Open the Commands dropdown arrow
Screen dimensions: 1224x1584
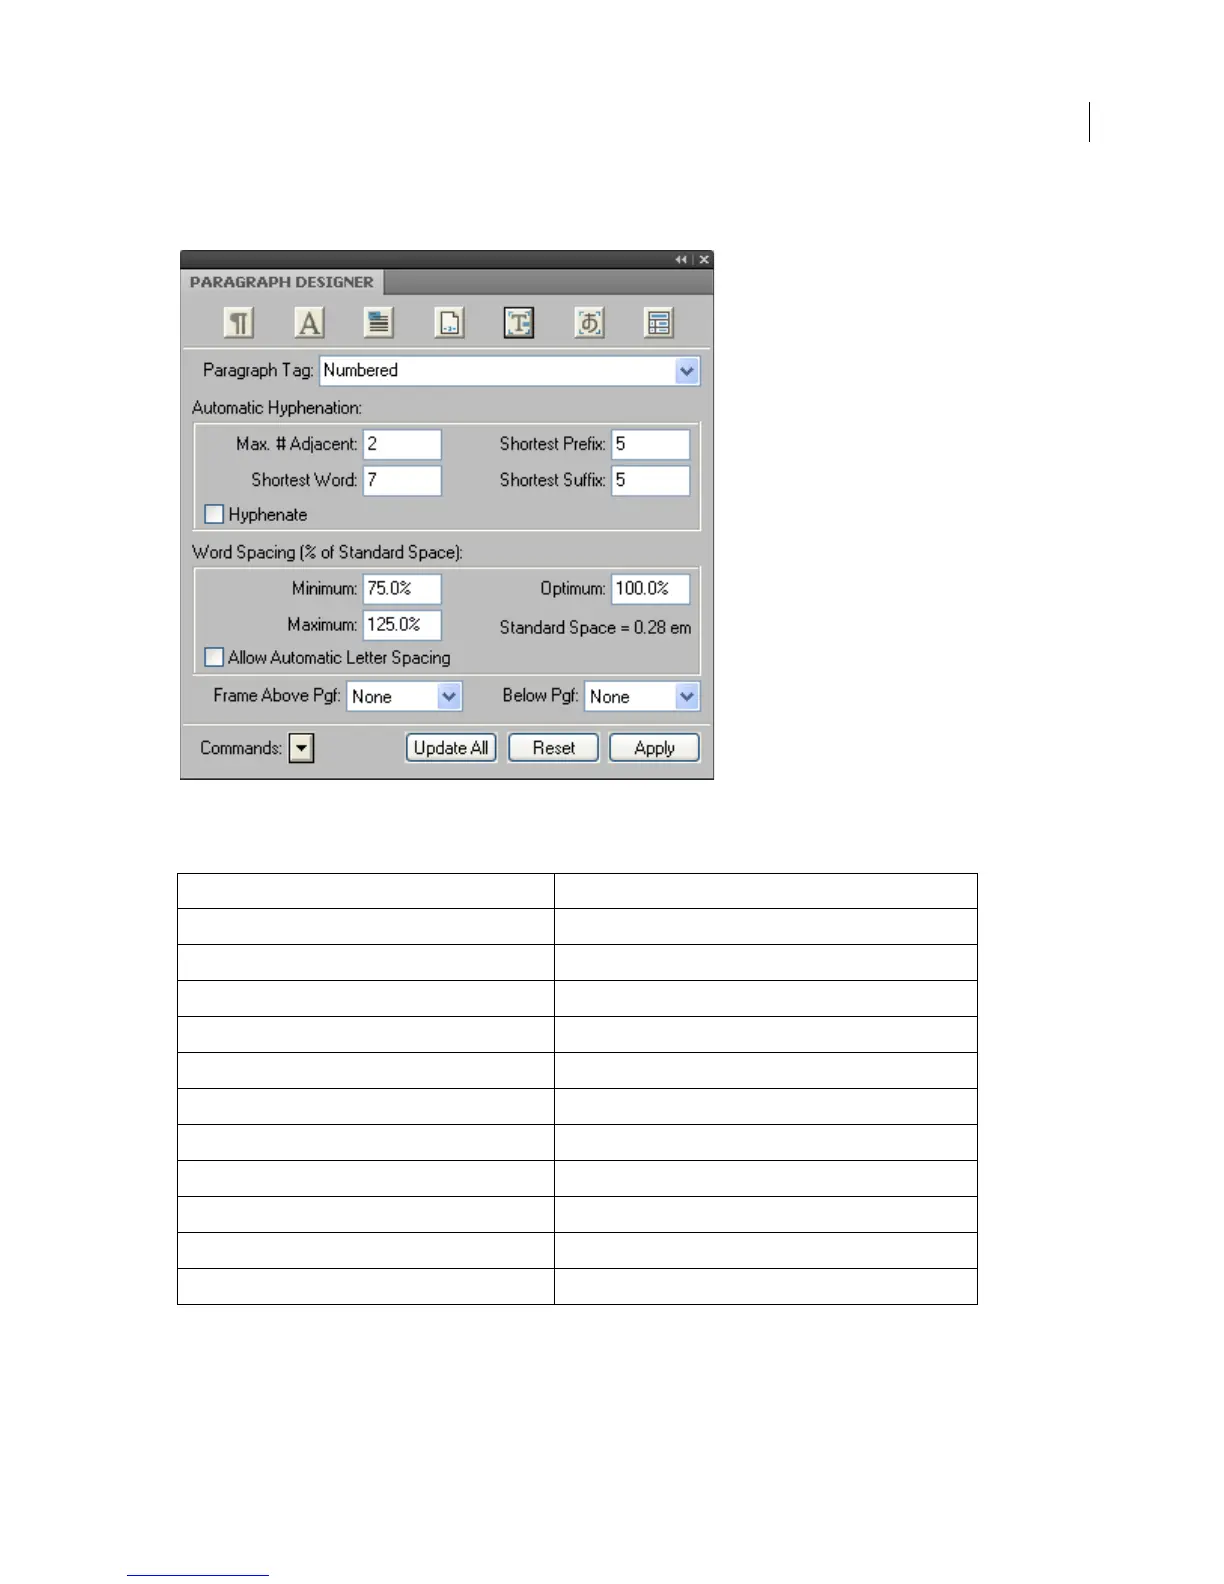302,748
